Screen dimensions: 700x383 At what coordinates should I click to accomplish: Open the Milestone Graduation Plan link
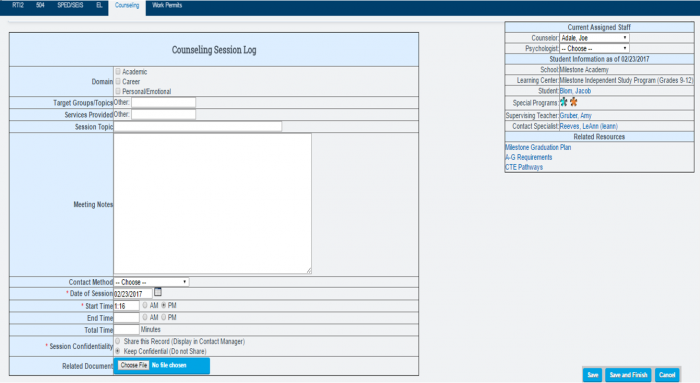[538, 147]
